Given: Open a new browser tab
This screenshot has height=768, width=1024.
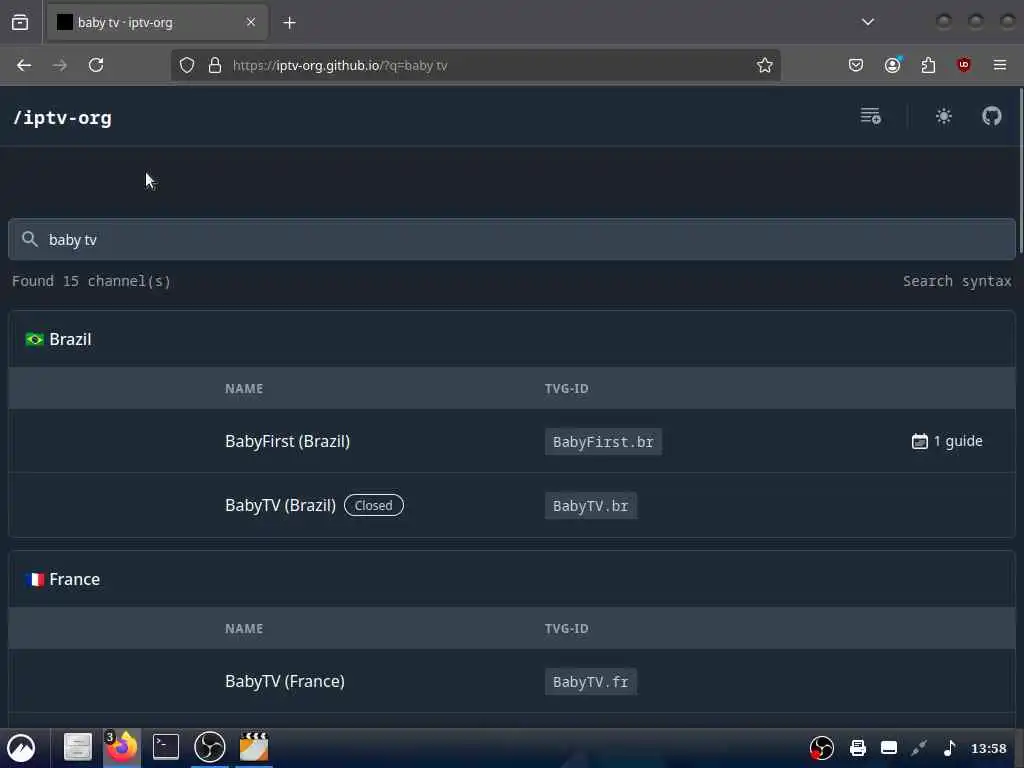Looking at the screenshot, I should pos(289,23).
